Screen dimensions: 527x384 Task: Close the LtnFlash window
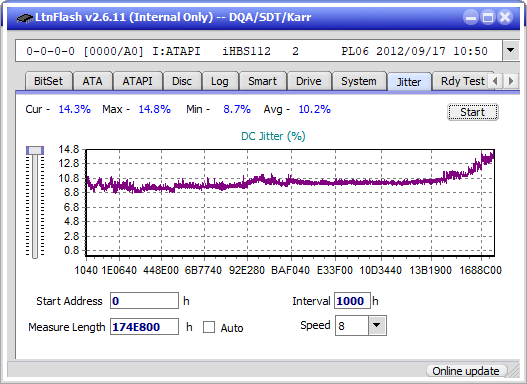tap(504, 17)
